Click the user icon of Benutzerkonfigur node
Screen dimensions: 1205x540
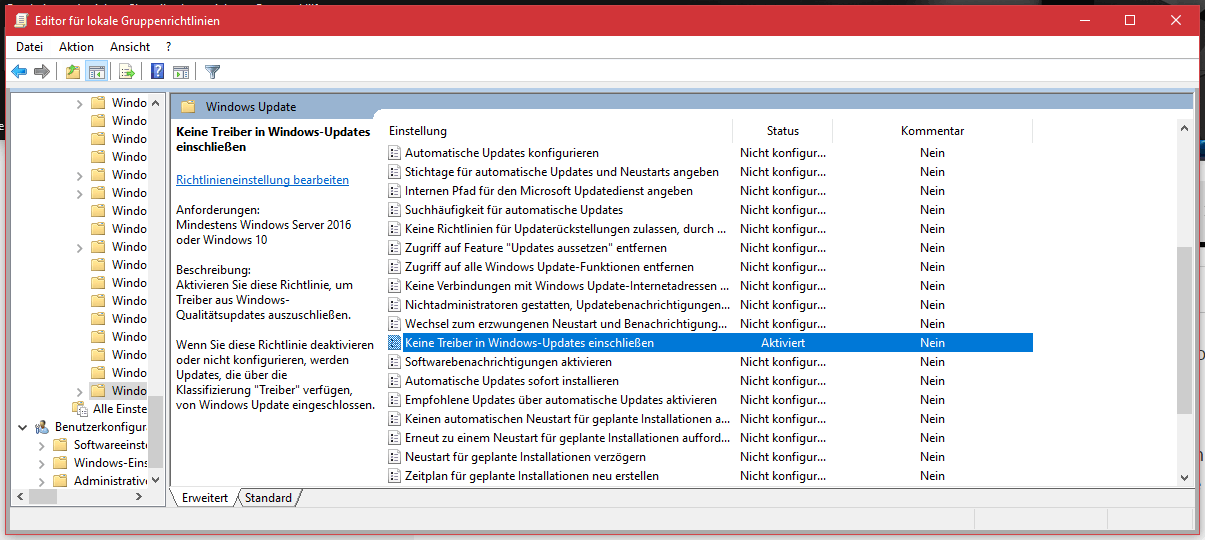click(x=42, y=427)
